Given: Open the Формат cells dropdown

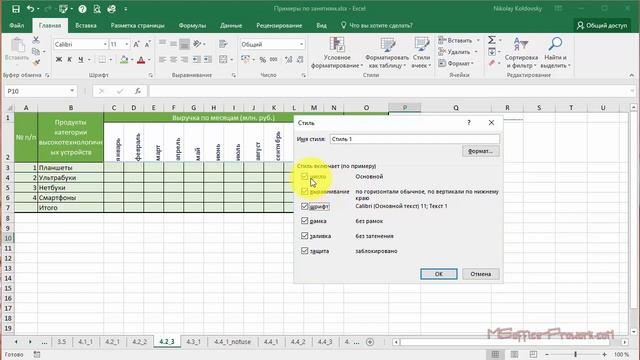Looking at the screenshot, I should [472, 63].
